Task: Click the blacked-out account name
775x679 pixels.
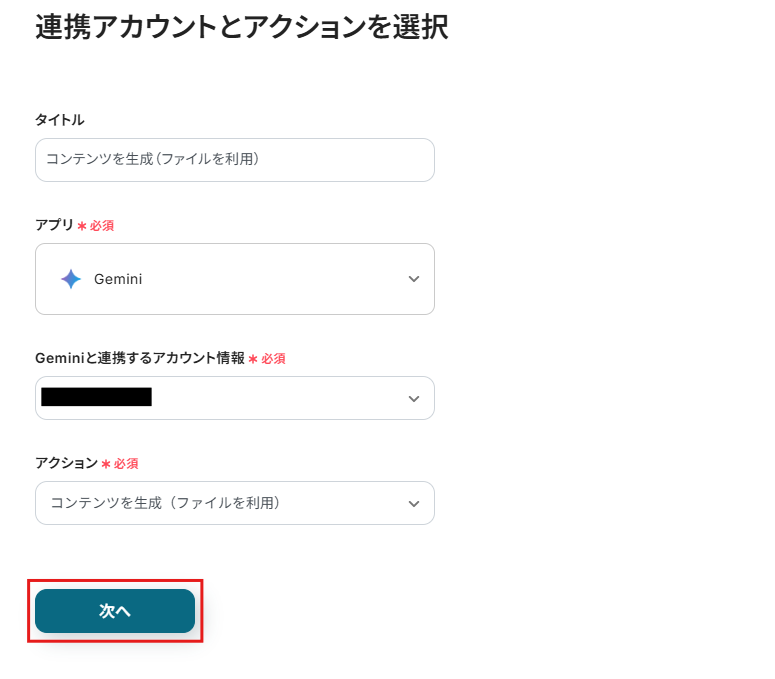Action: tap(96, 397)
